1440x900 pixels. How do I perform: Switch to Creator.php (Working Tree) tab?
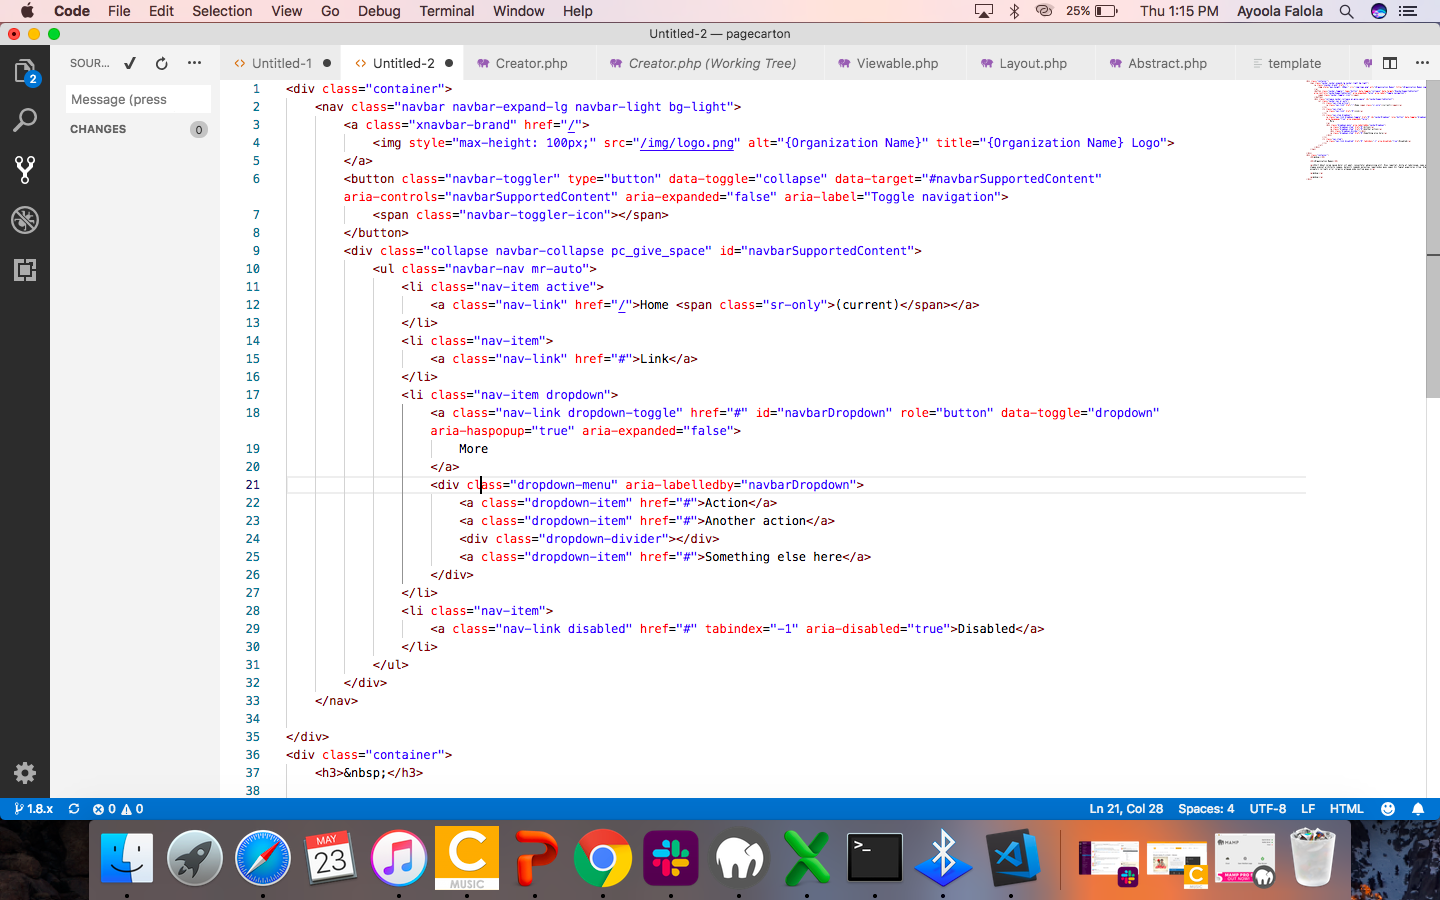point(711,63)
